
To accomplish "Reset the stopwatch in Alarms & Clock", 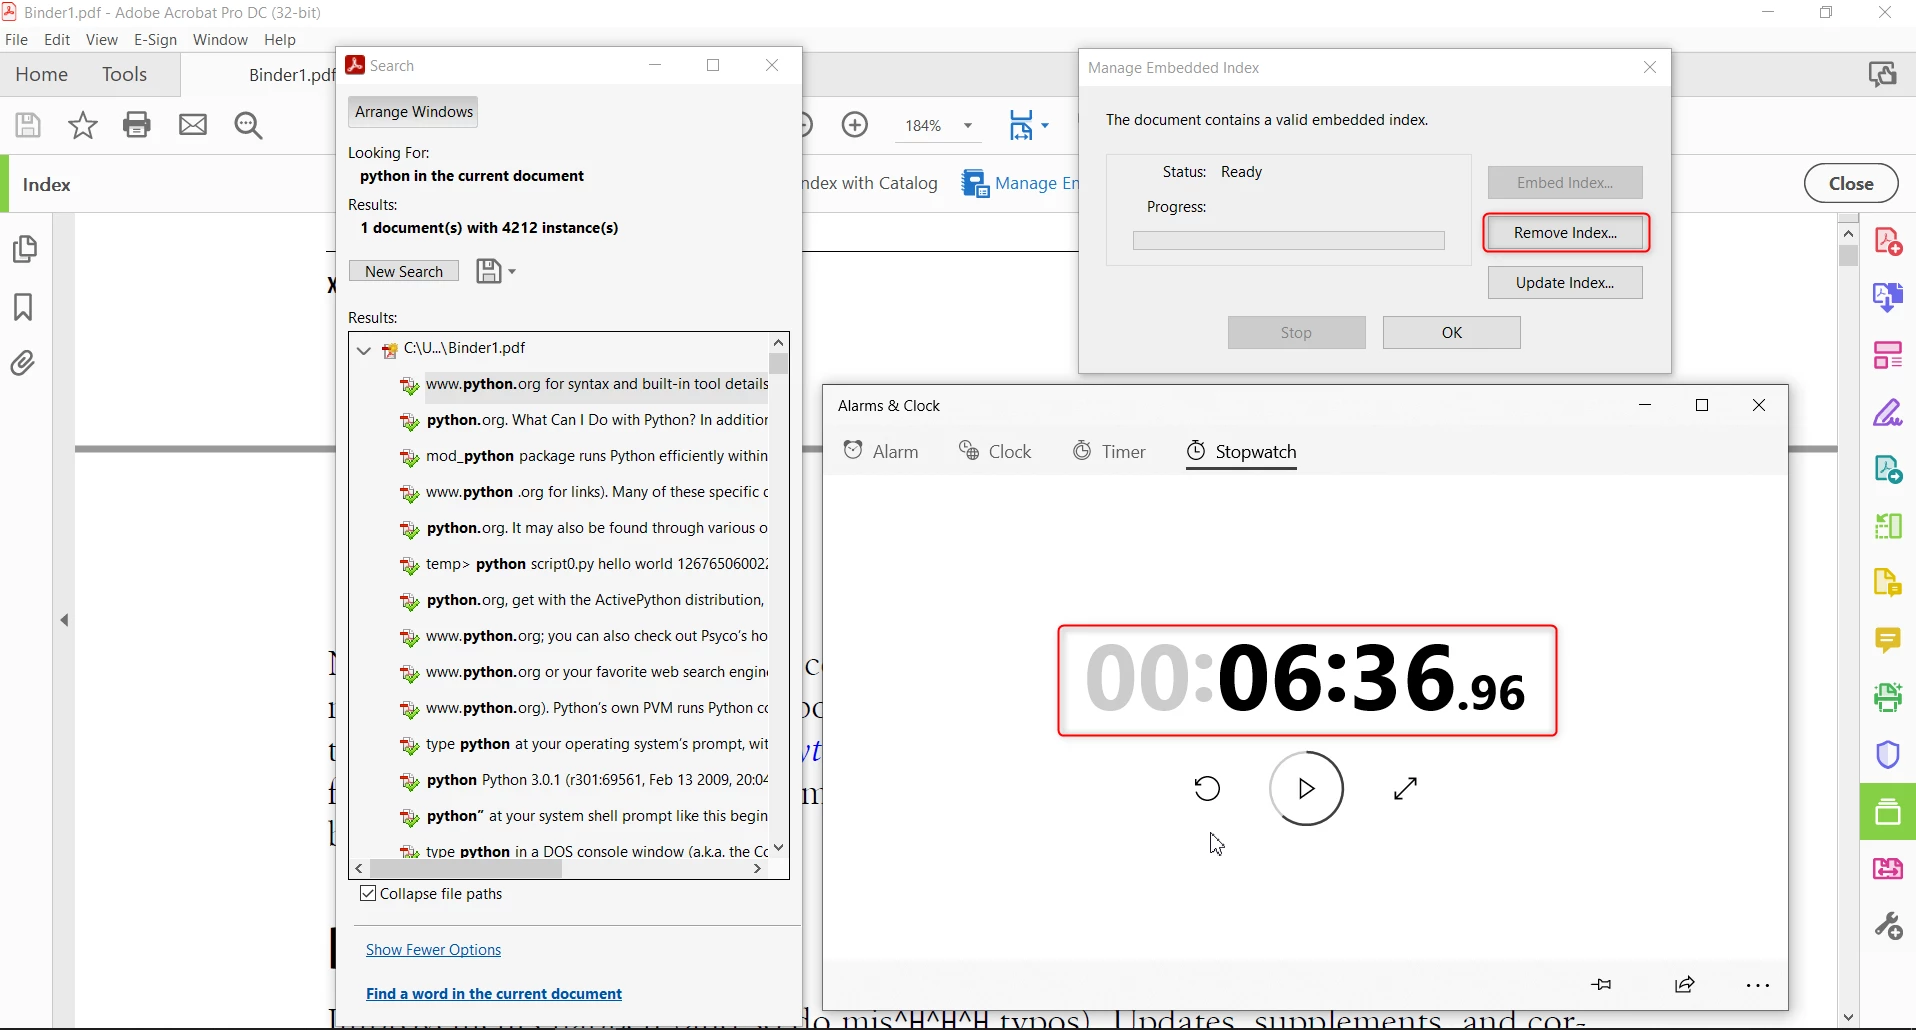I will (1208, 789).
